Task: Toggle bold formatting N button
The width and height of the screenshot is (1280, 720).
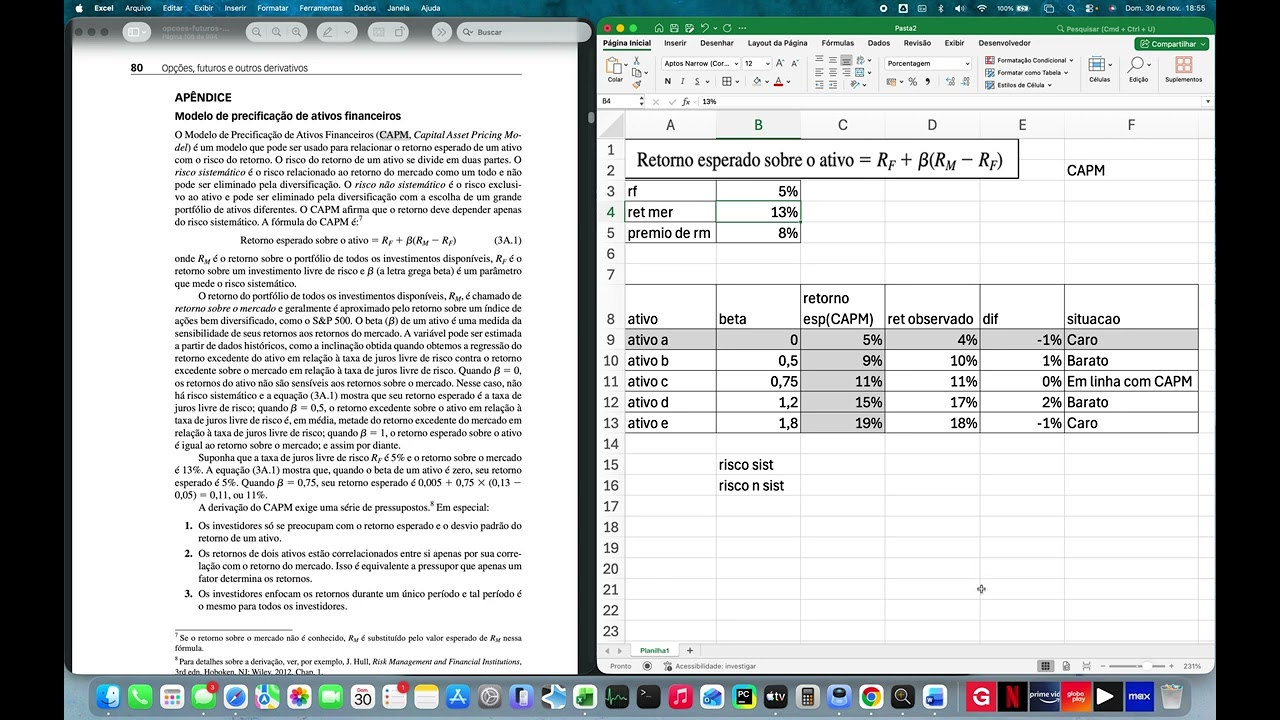Action: 668,81
